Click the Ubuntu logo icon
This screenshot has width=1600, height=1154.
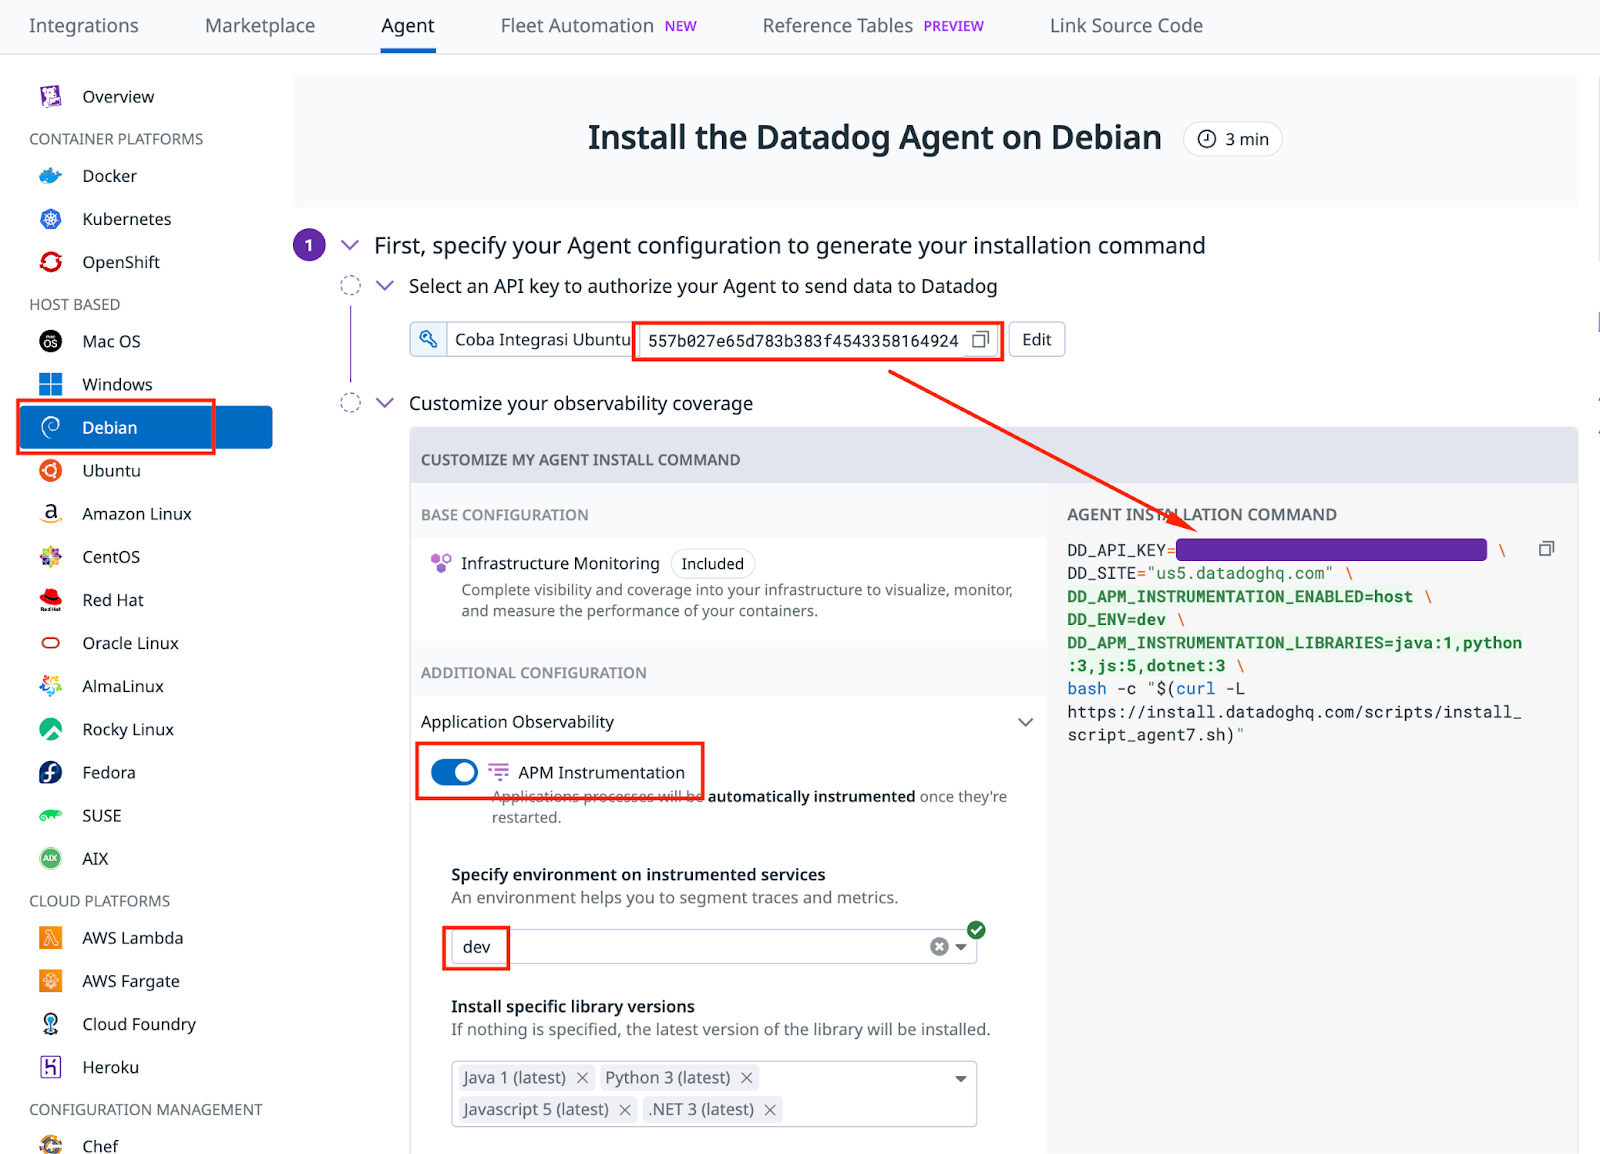(51, 470)
